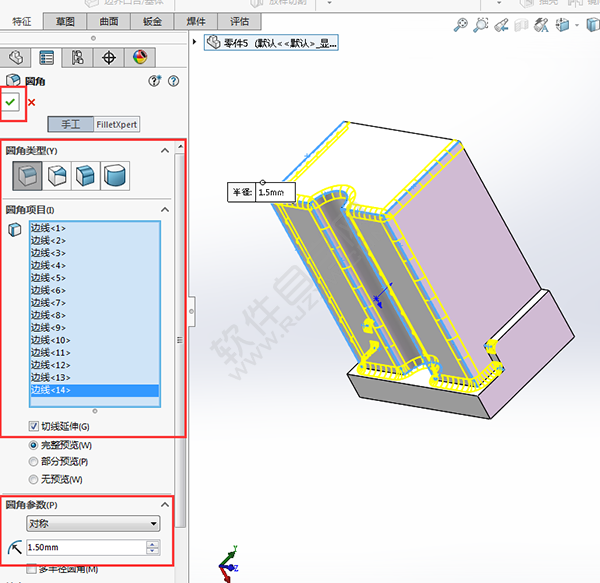Toggle the 切线延伸 checkbox
This screenshot has height=583, width=600.
click(x=34, y=427)
